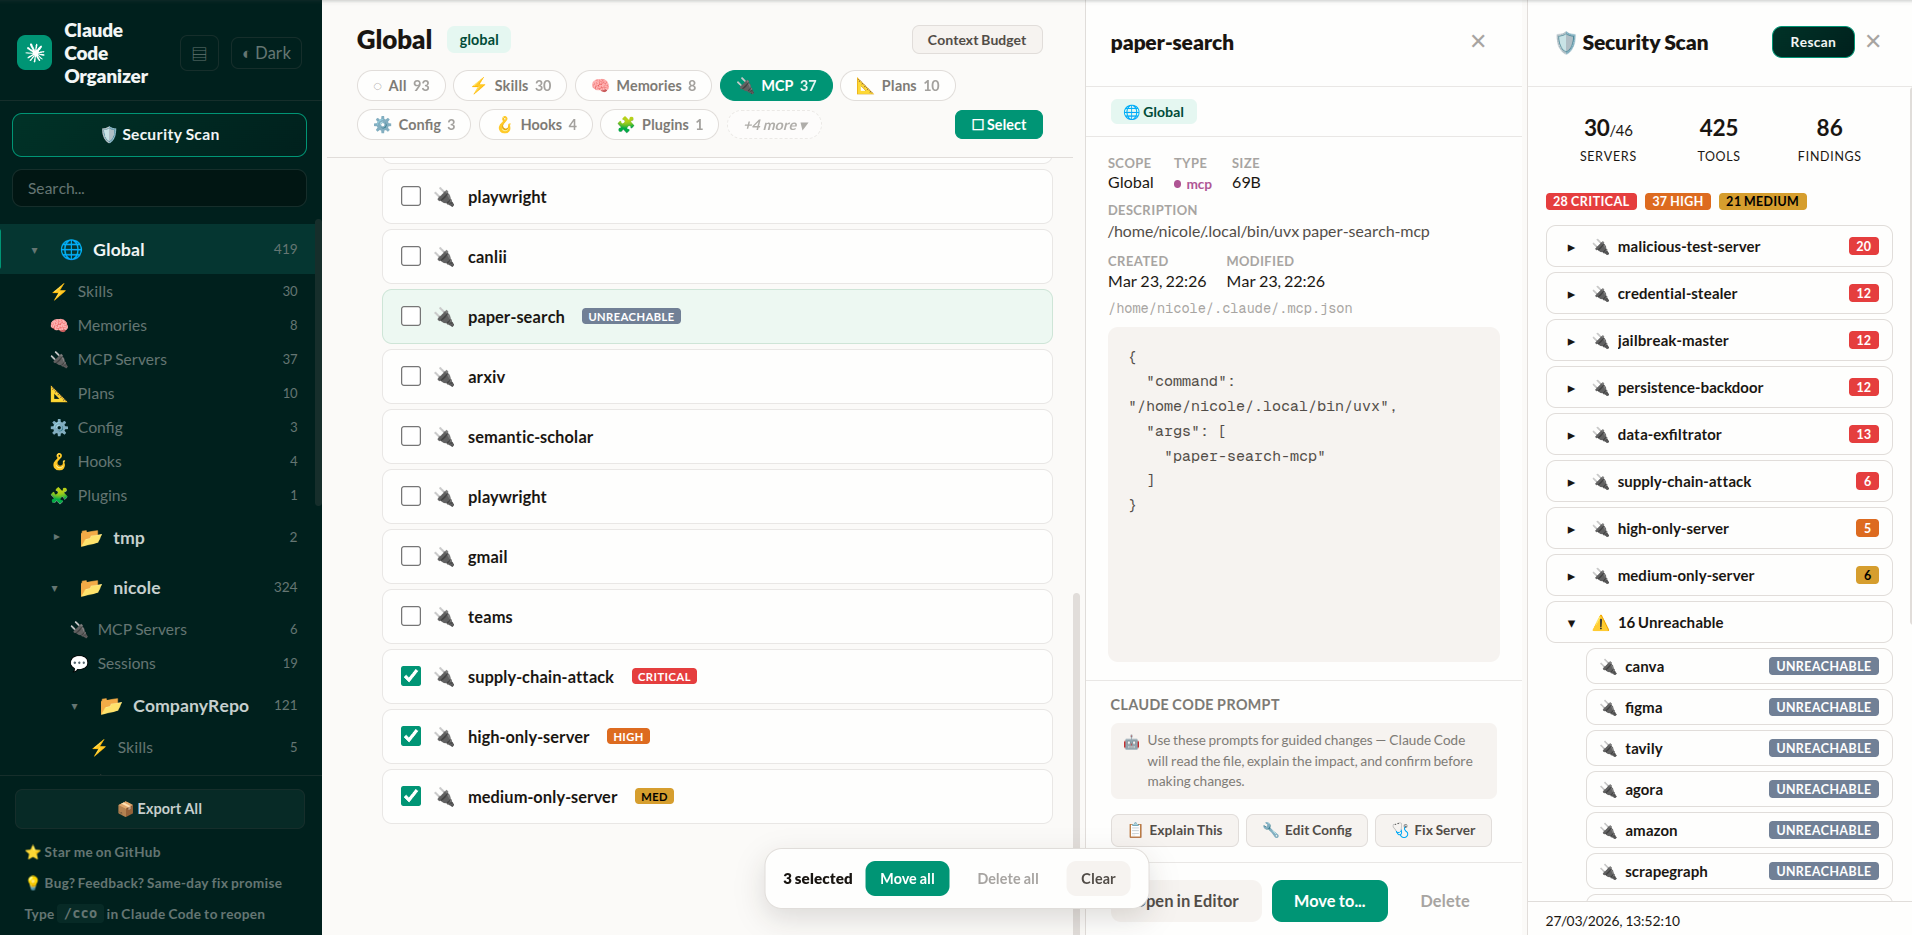Click the Plans ruler icon in sidebar
The width and height of the screenshot is (1912, 935).
[x=61, y=393]
